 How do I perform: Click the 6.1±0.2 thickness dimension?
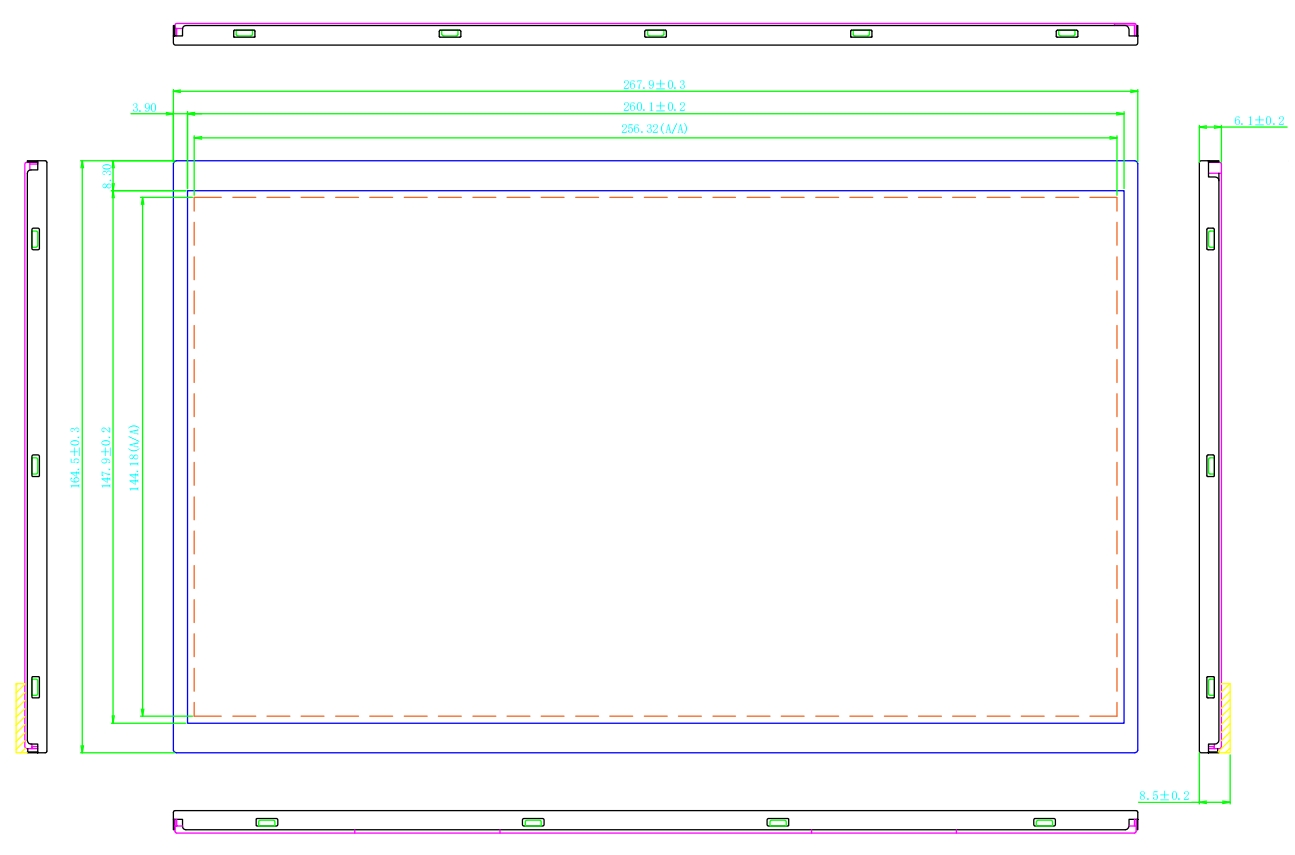click(1258, 120)
